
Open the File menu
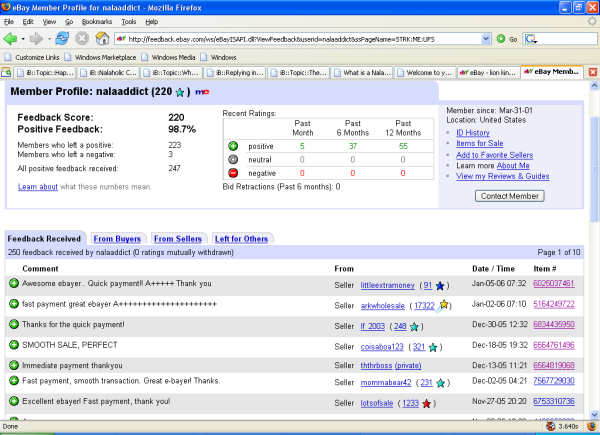tap(9, 22)
